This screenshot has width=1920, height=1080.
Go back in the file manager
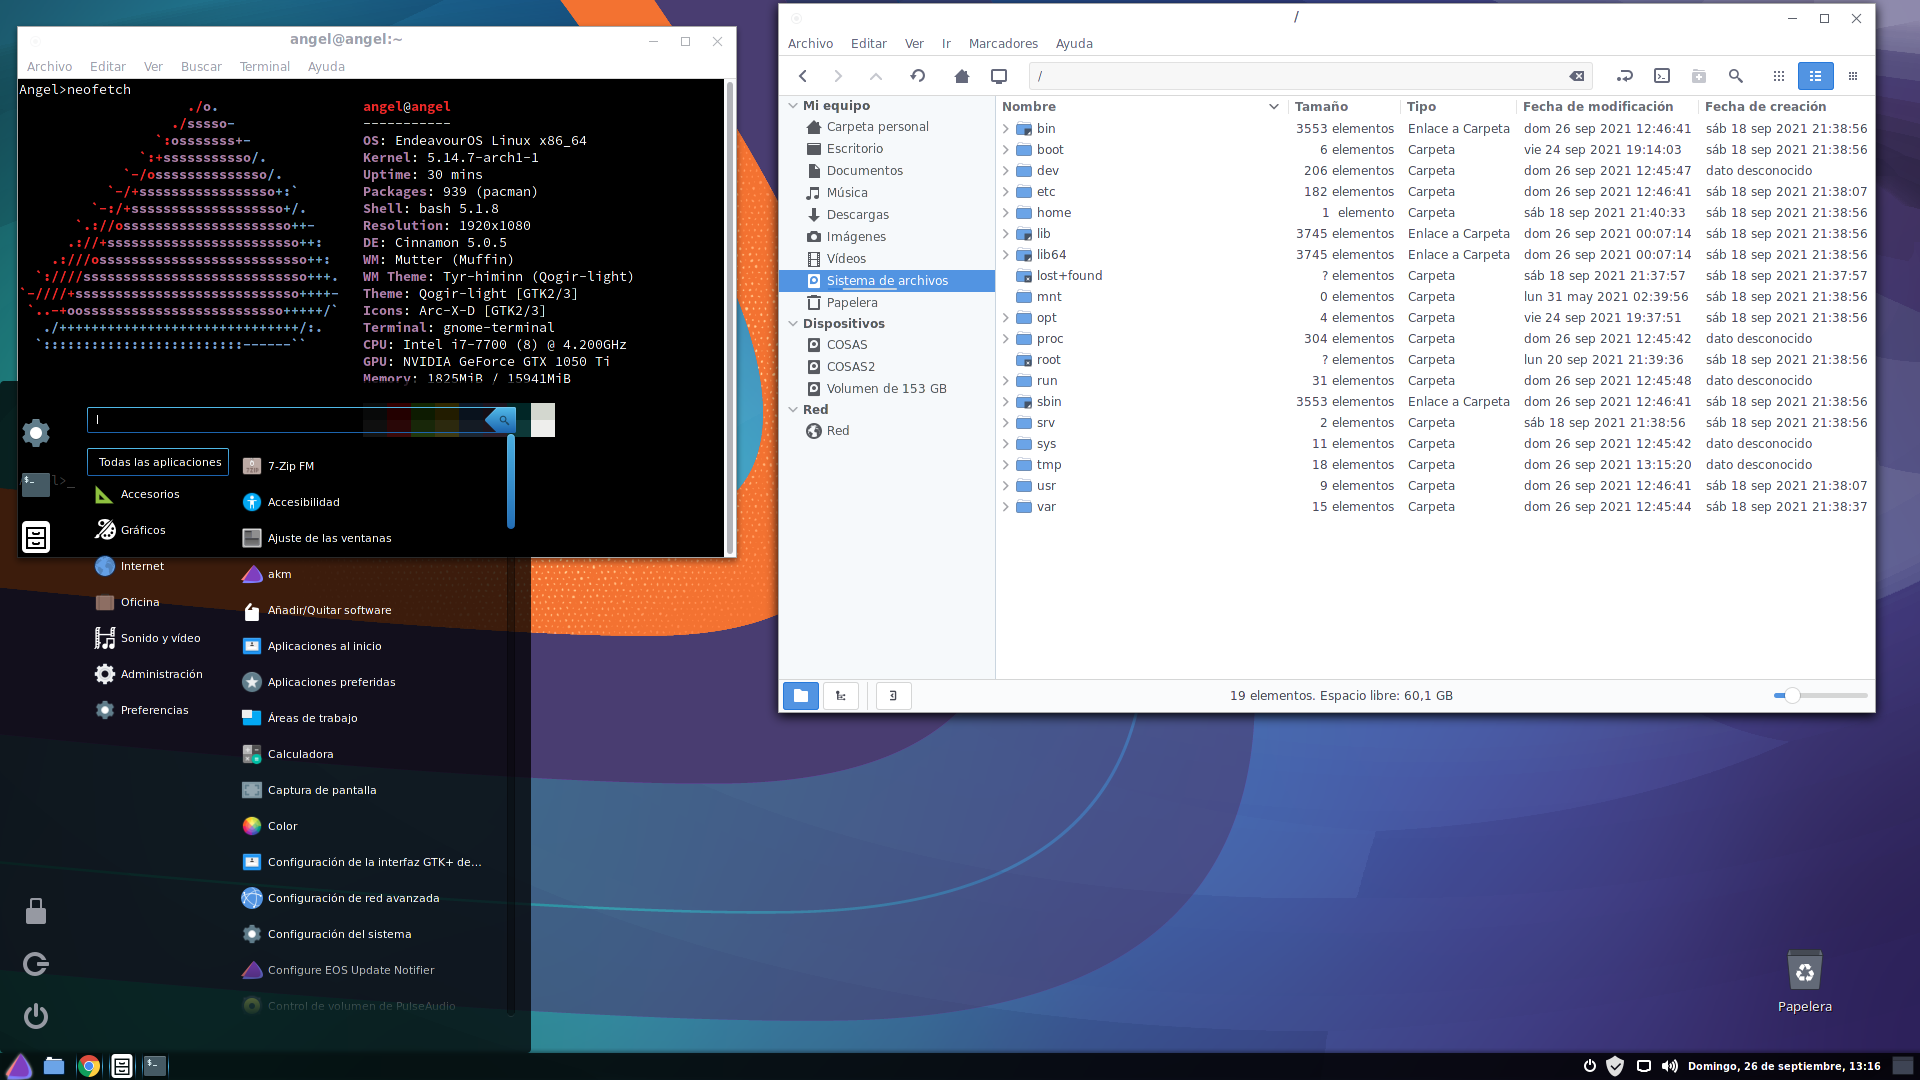[803, 76]
